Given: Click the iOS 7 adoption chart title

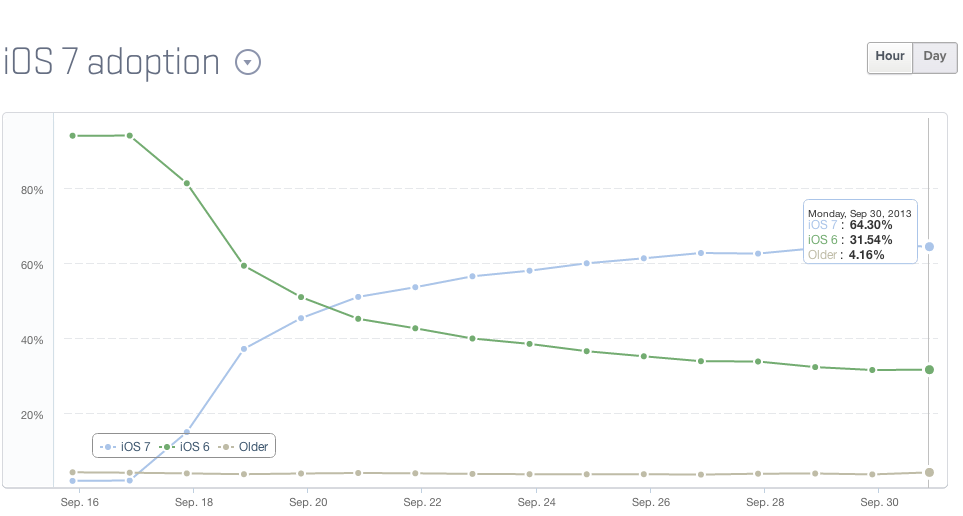Looking at the screenshot, I should (112, 62).
